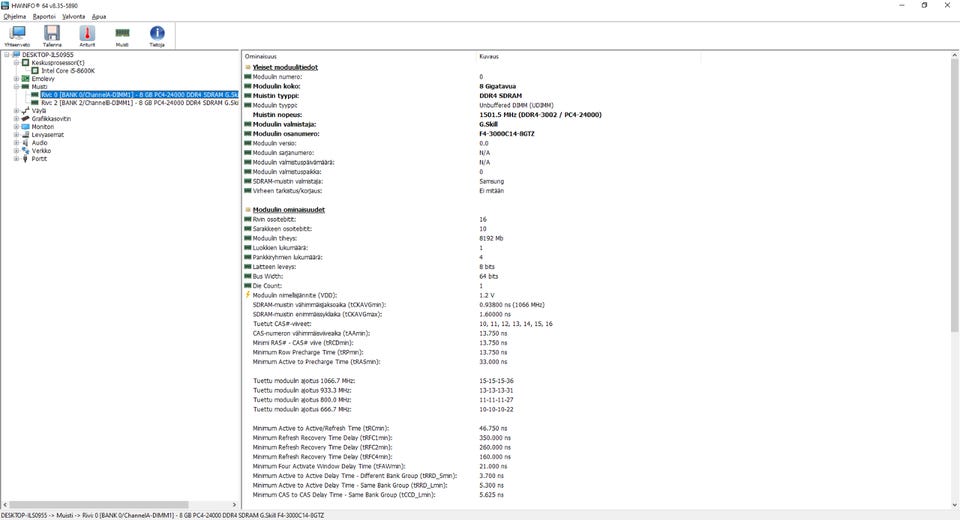Collapse the DESKTOP-ILS0955 root node
960x520 pixels.
coord(7,55)
